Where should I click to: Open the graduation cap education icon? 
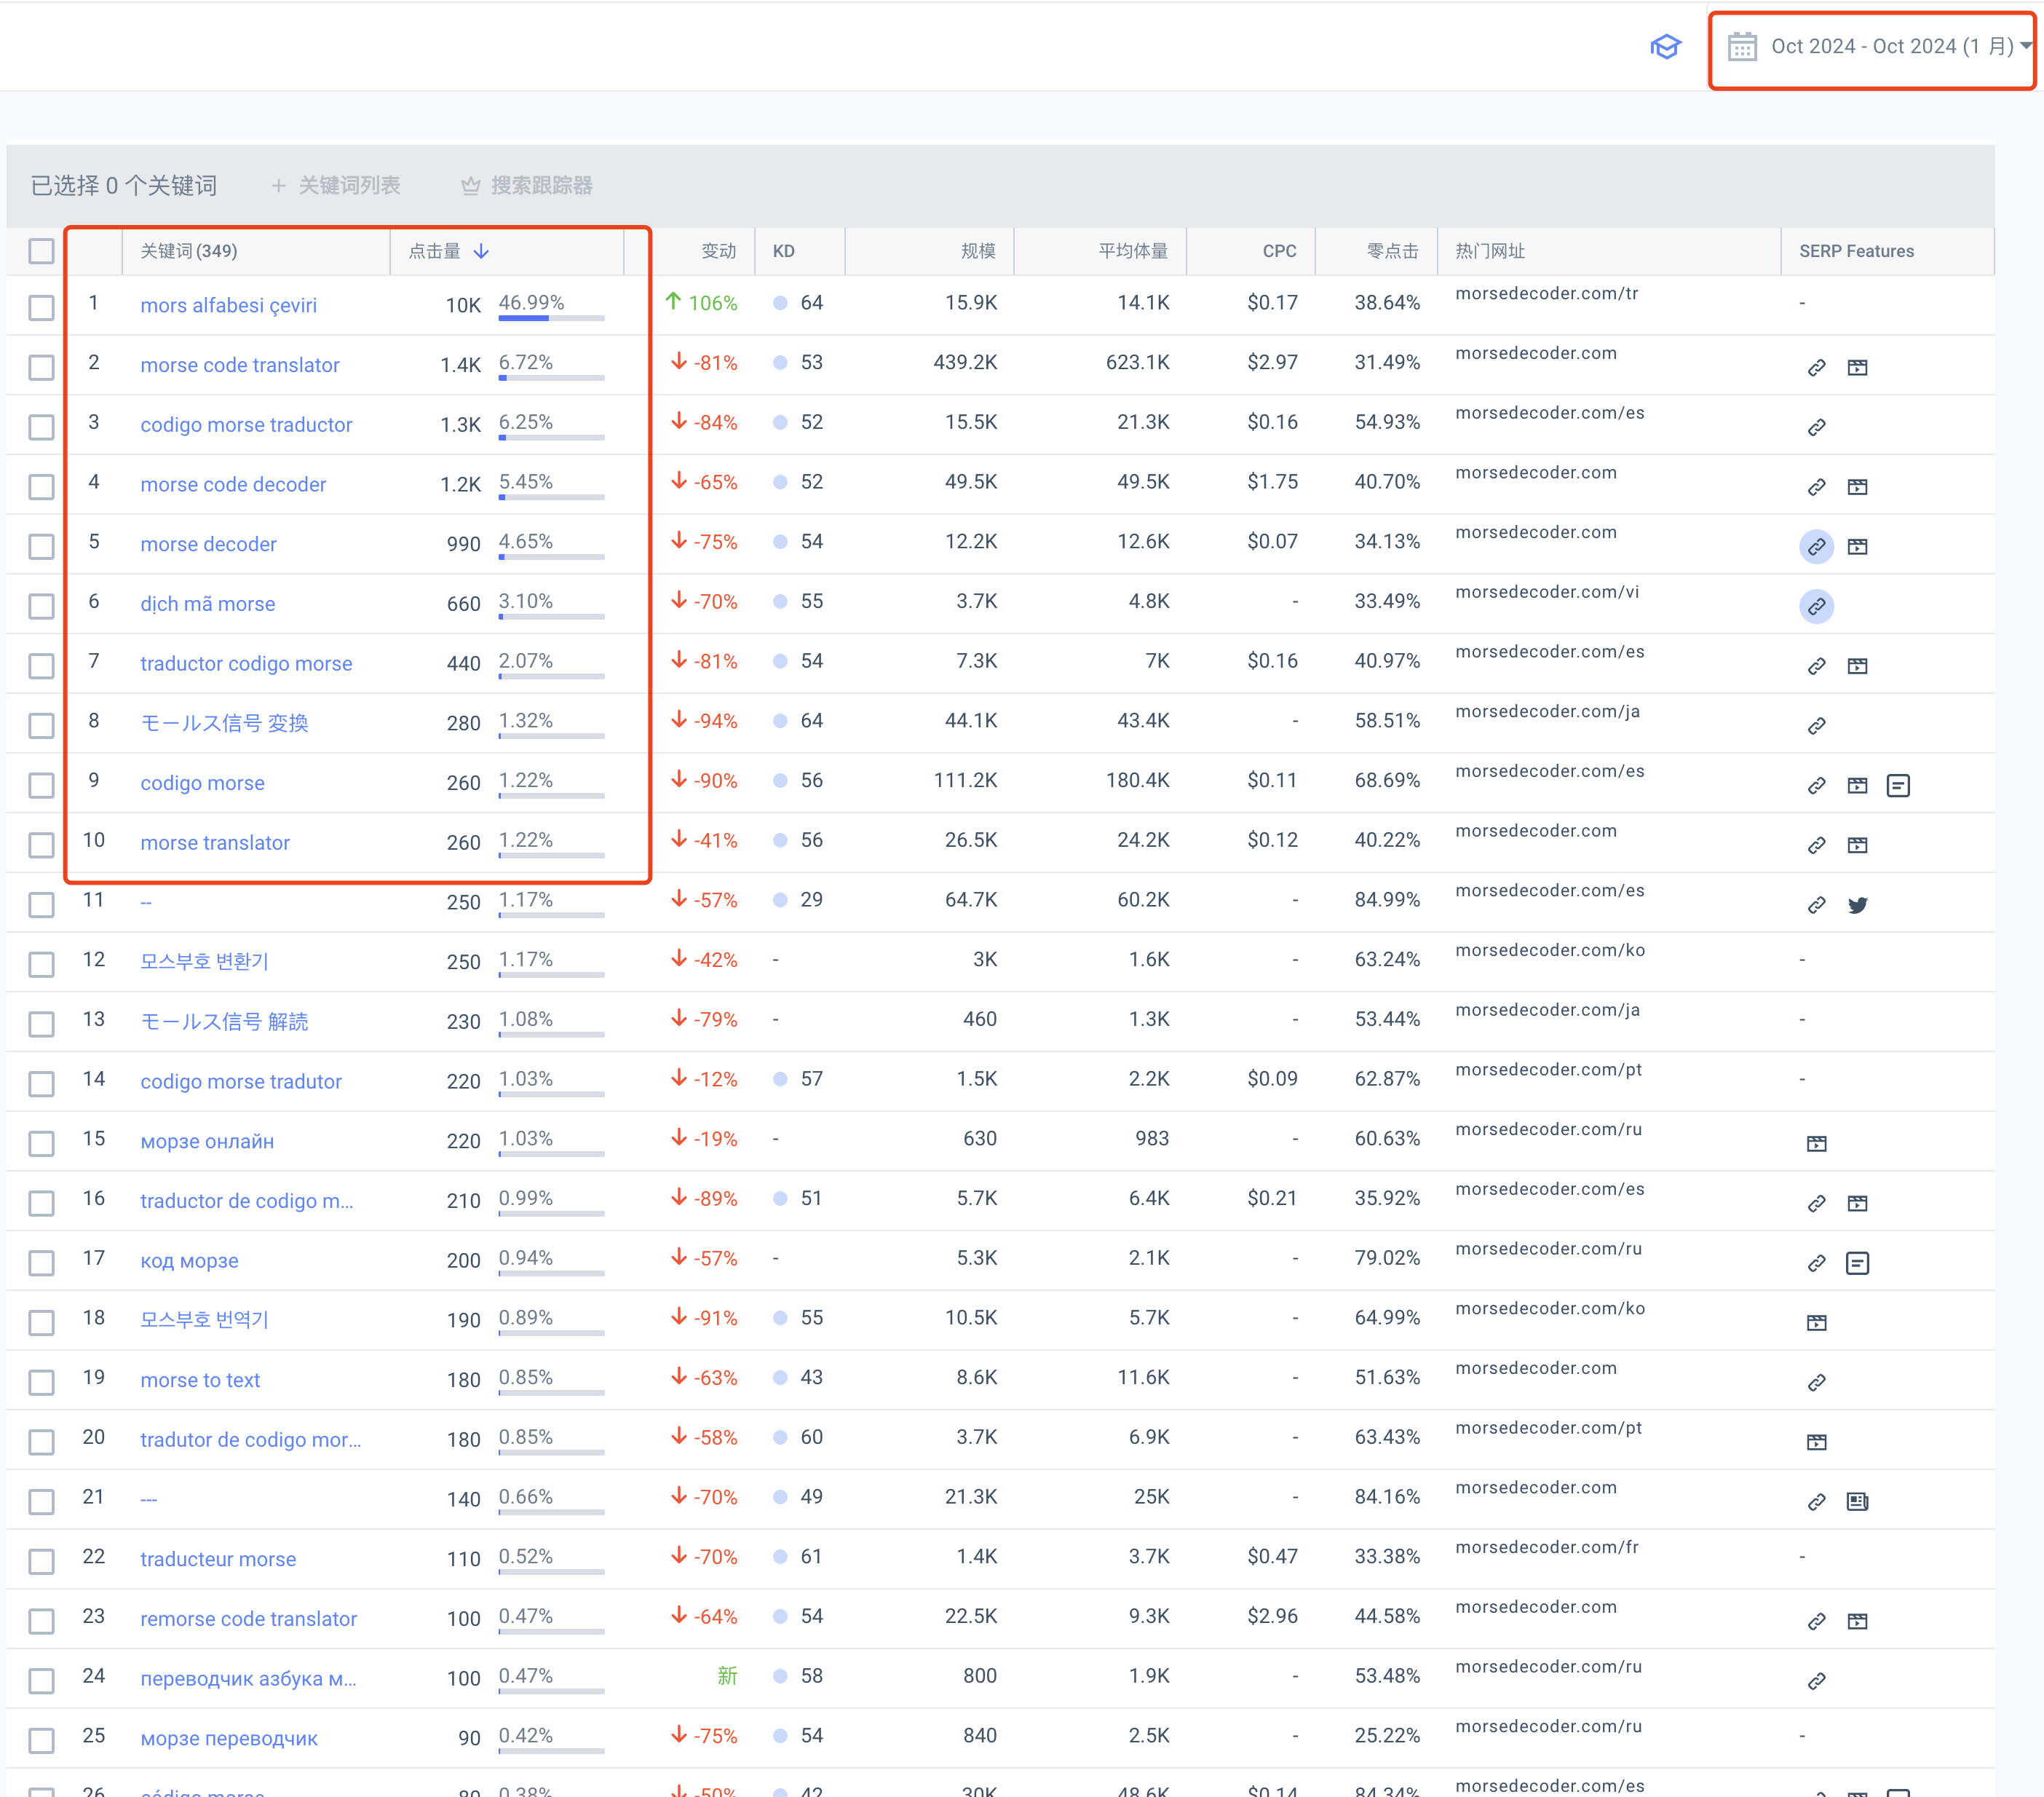pyautogui.click(x=1665, y=47)
